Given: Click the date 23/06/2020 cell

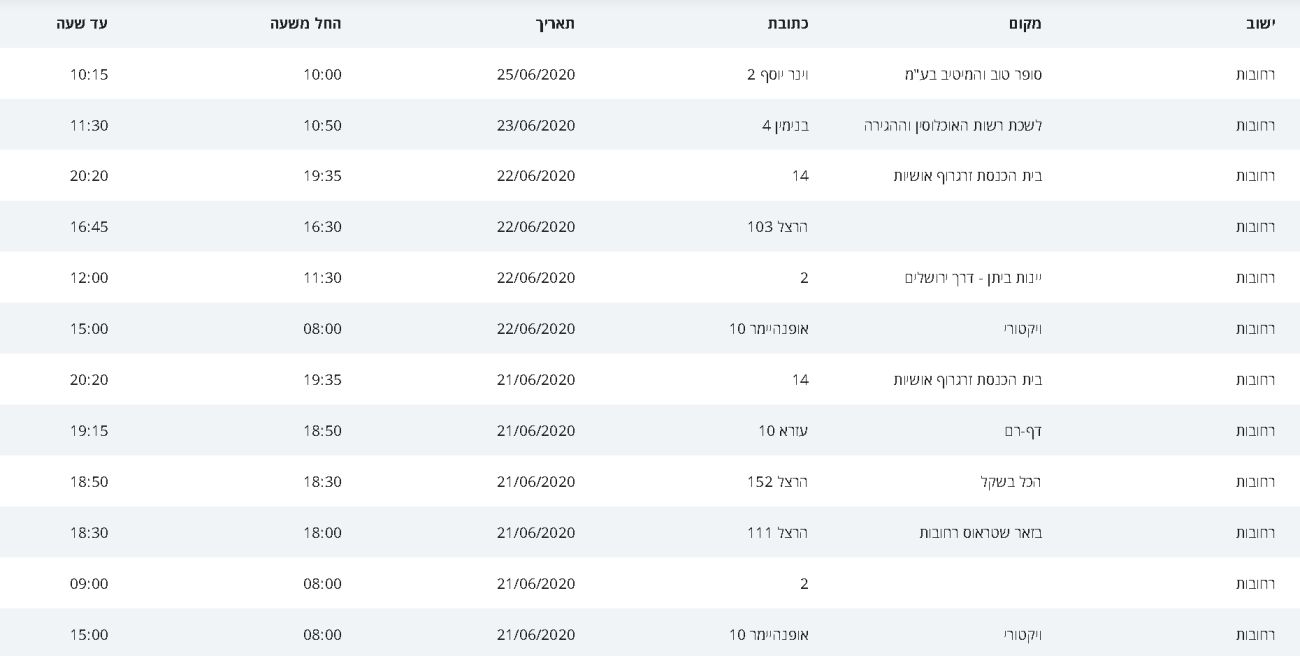Looking at the screenshot, I should coord(536,126).
